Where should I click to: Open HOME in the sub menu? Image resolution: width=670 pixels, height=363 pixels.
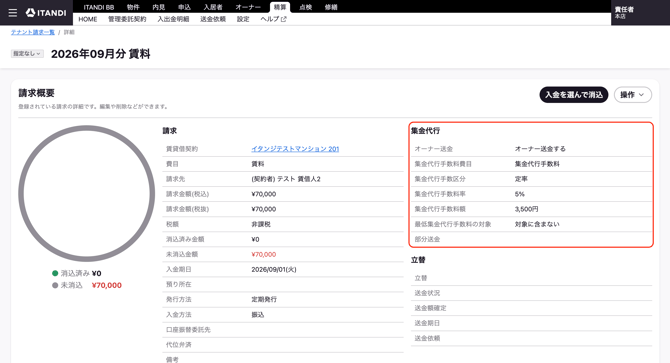(88, 19)
